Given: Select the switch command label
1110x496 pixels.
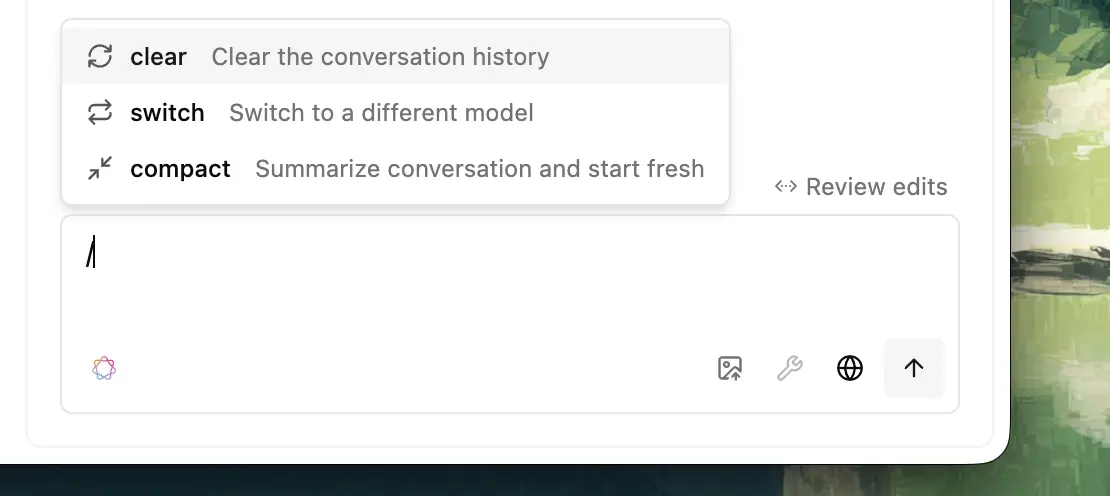Looking at the screenshot, I should 167,113.
